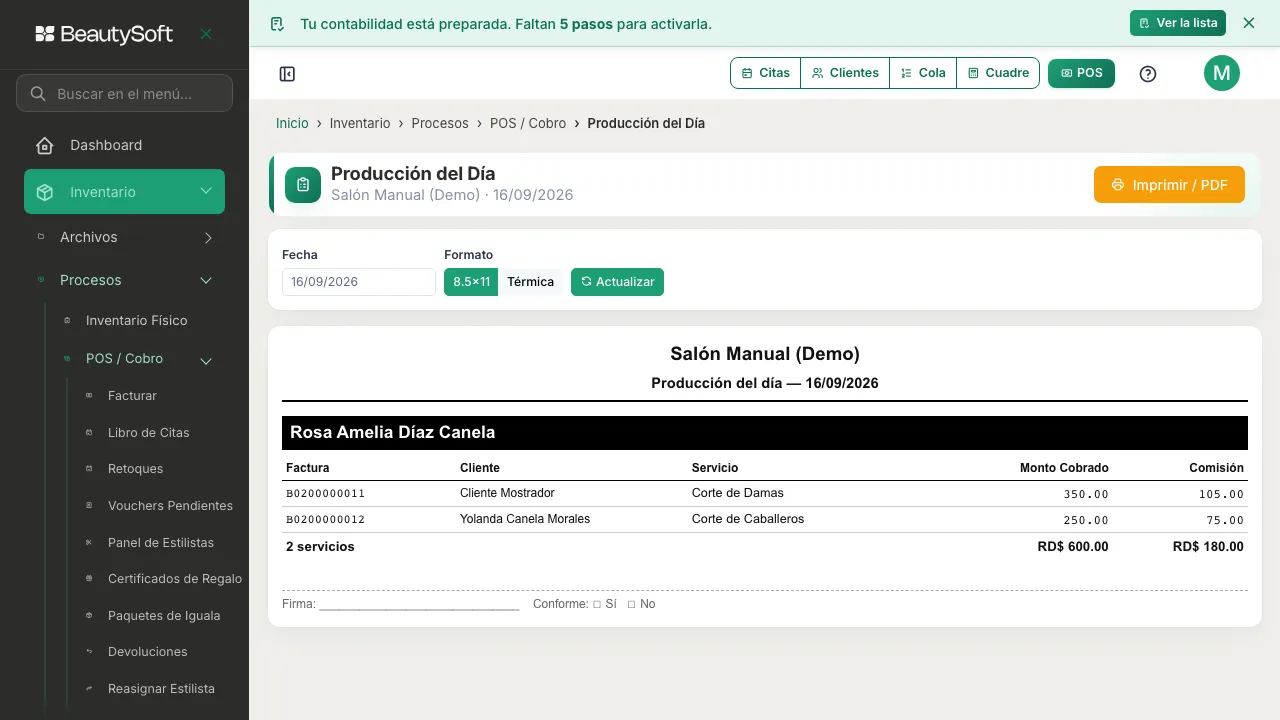Open Vouchers Pendientes in the sidebar
Screen dimensions: 1280x720
click(170, 506)
